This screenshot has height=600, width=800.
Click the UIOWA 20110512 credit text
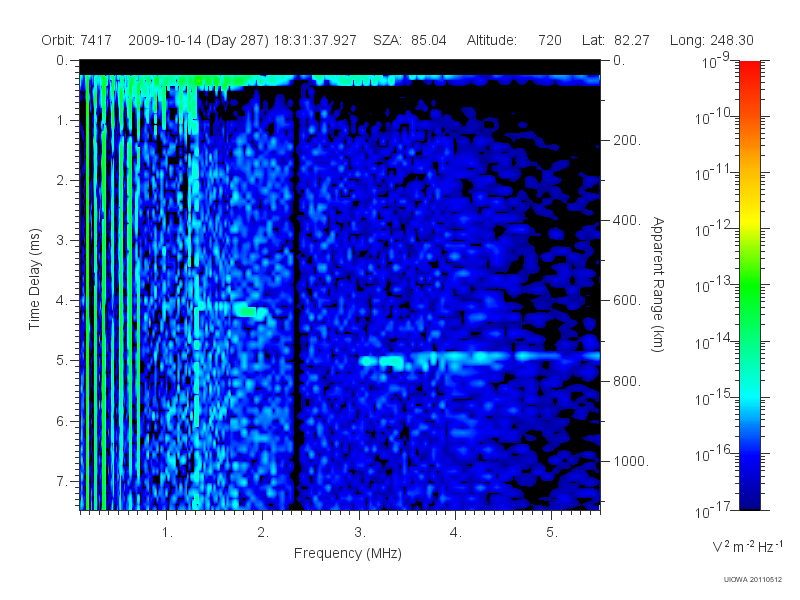753,580
